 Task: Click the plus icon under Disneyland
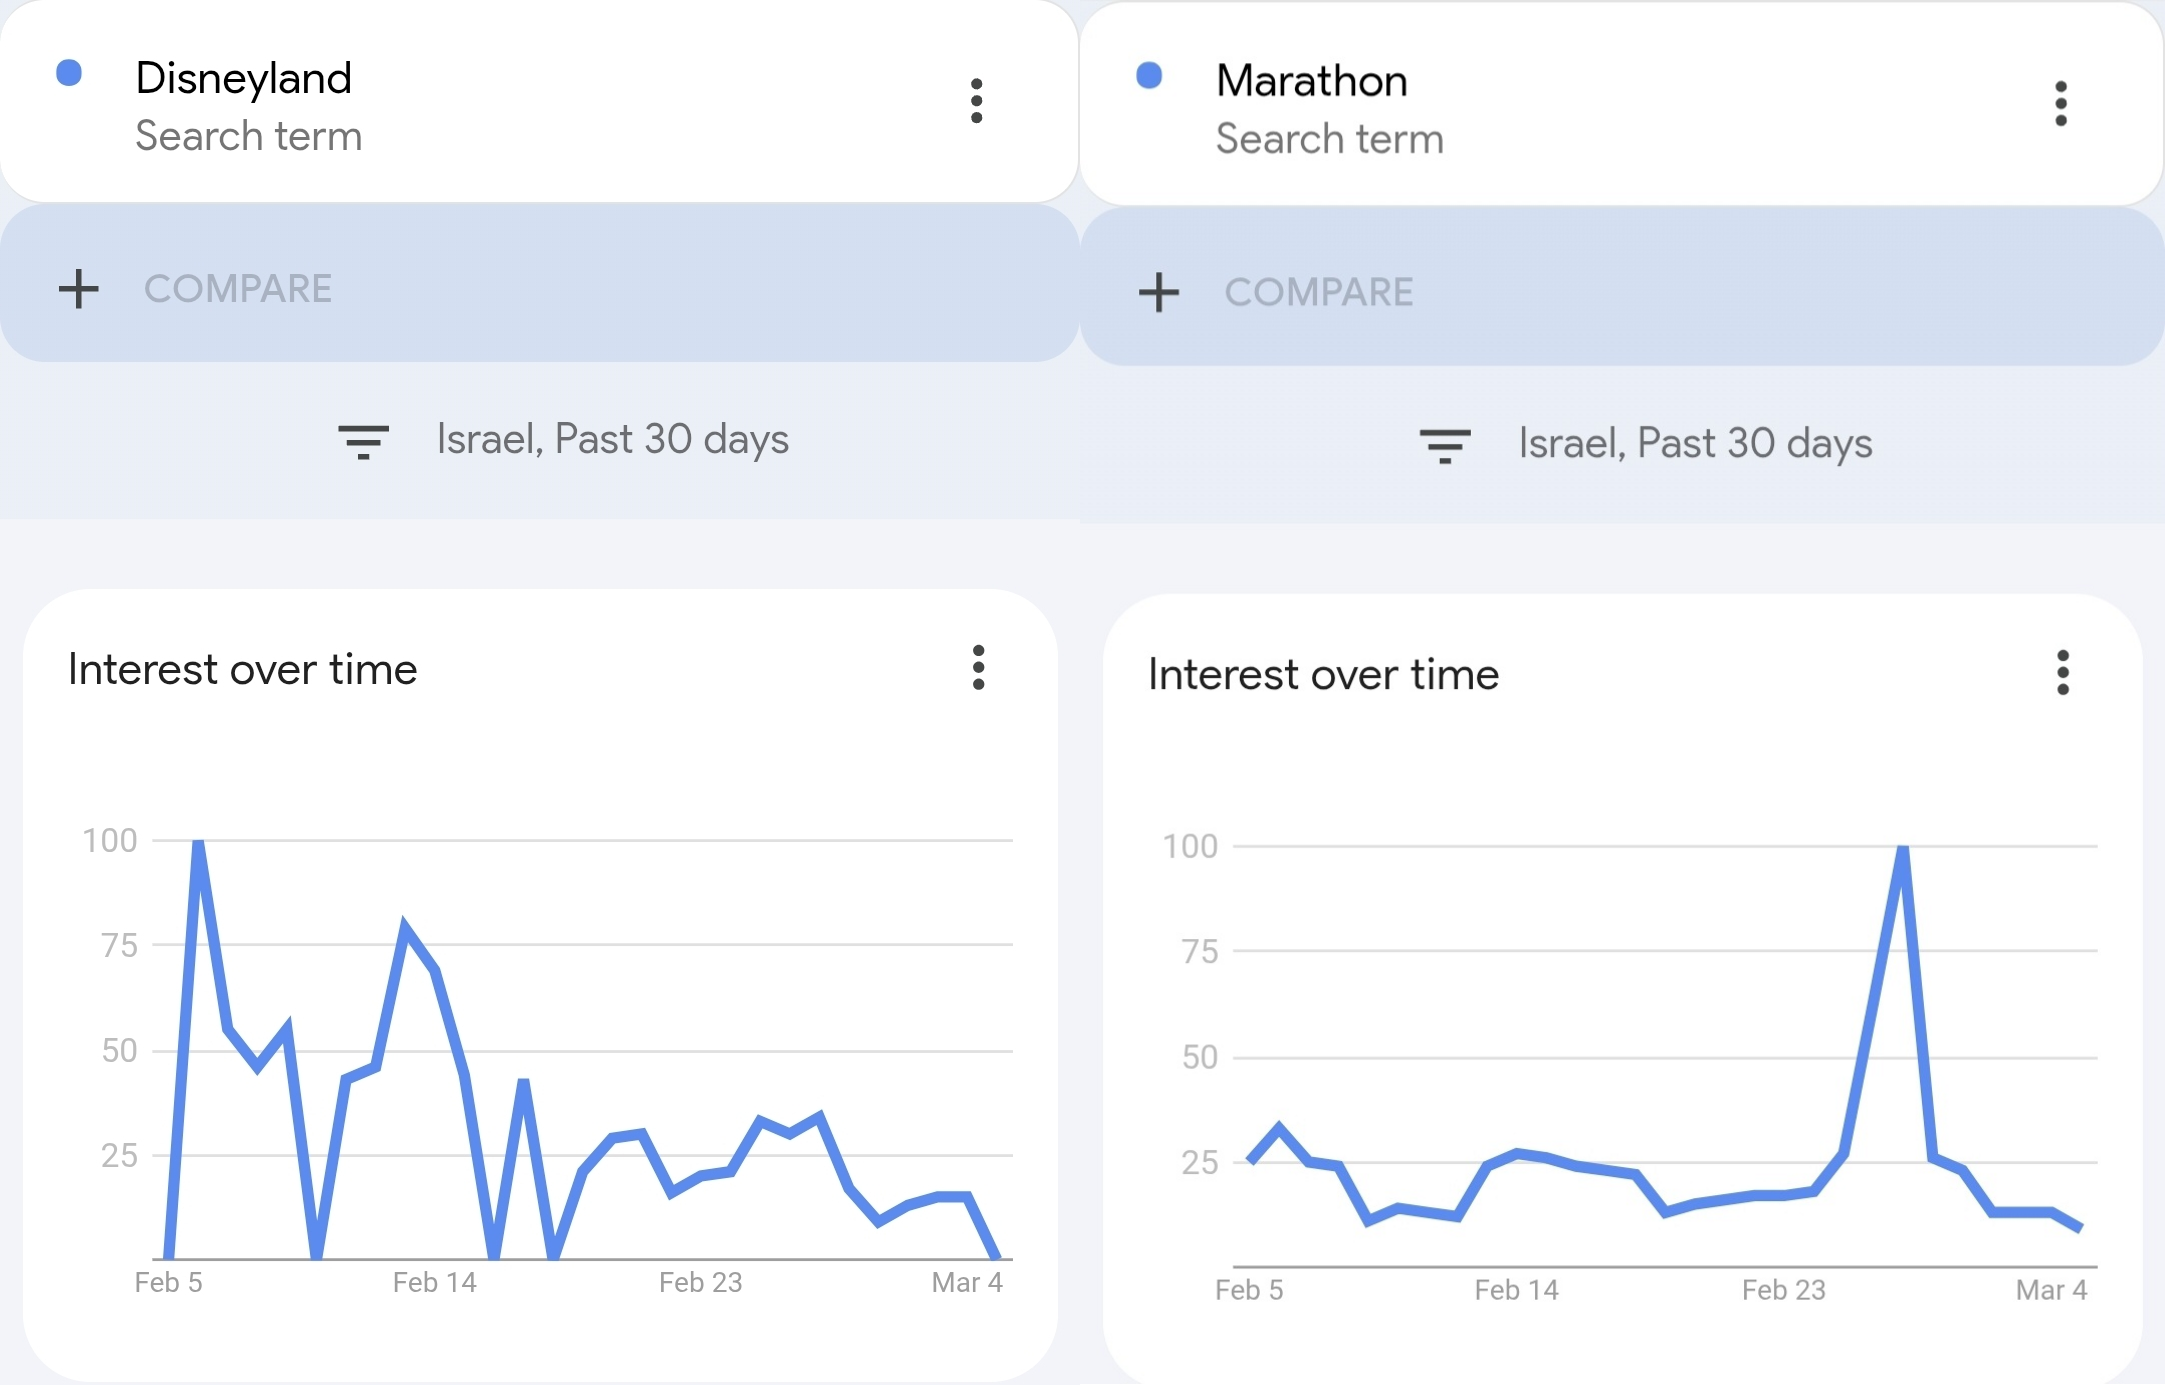(x=79, y=289)
